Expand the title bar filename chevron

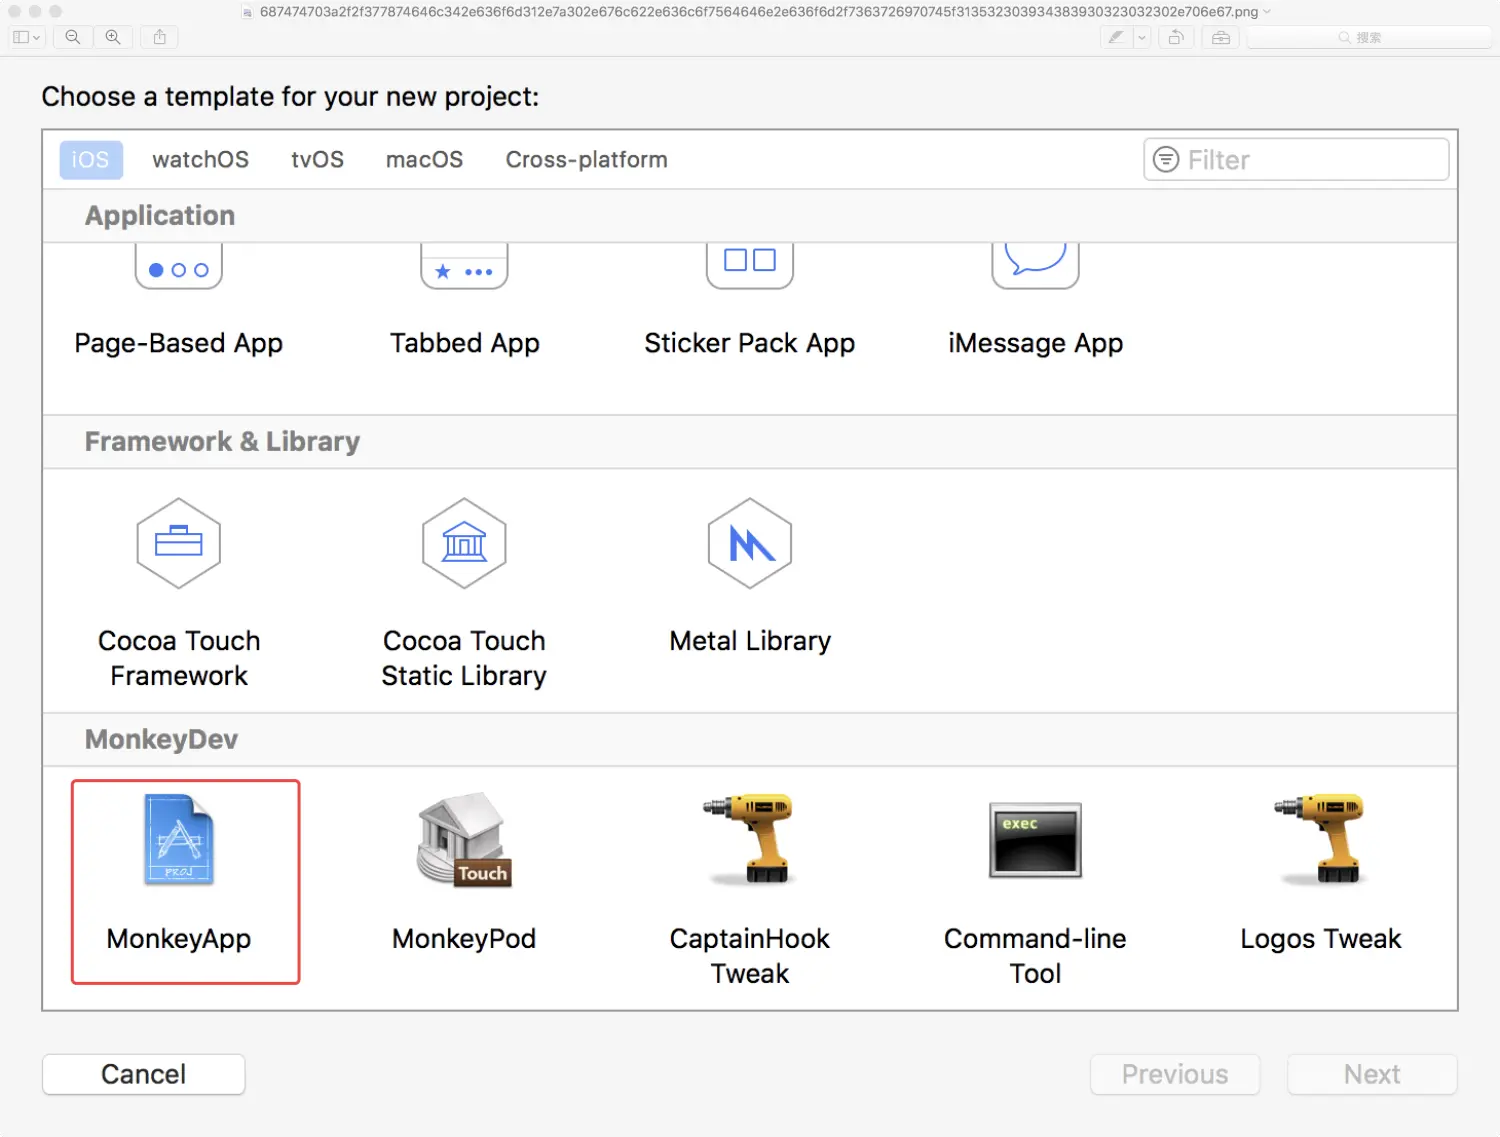pos(1267,12)
